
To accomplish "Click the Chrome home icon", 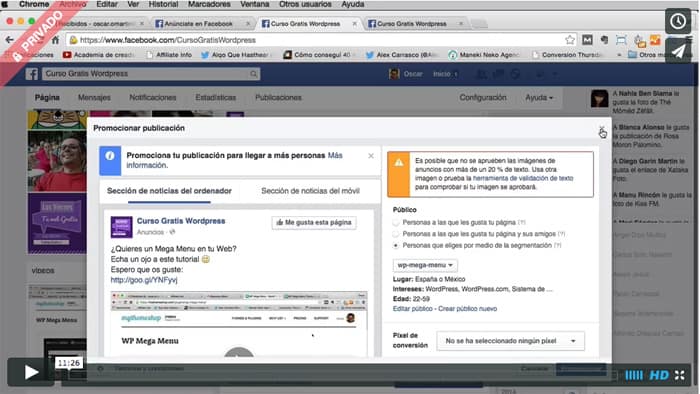I will pyautogui.click(x=55, y=40).
